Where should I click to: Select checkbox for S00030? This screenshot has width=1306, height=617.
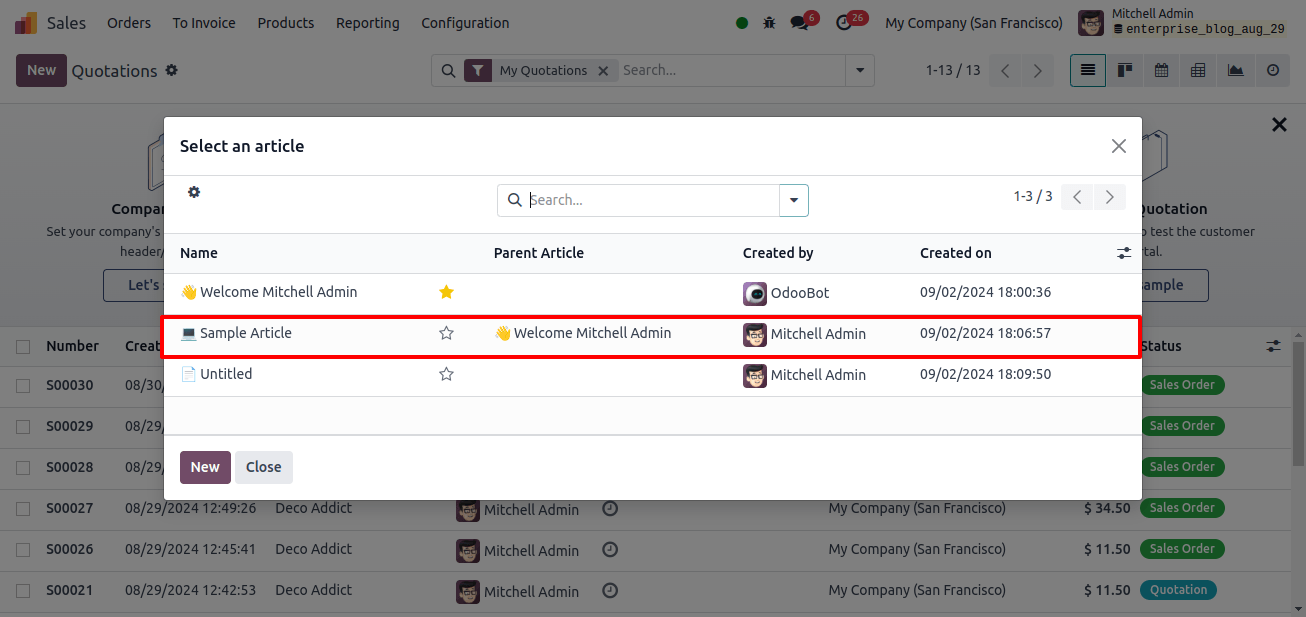coord(23,385)
